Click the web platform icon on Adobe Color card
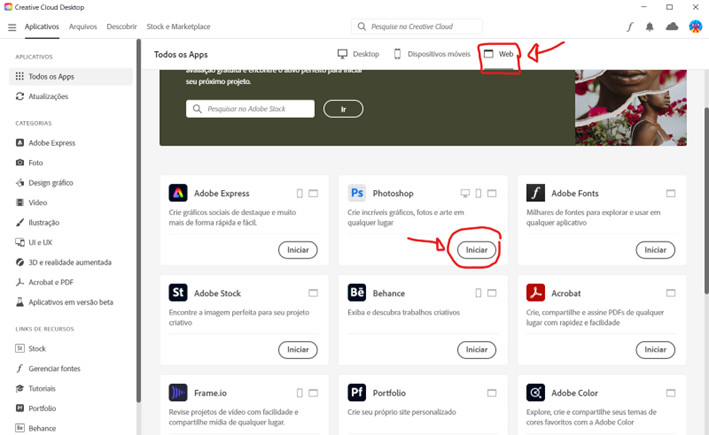 [671, 393]
